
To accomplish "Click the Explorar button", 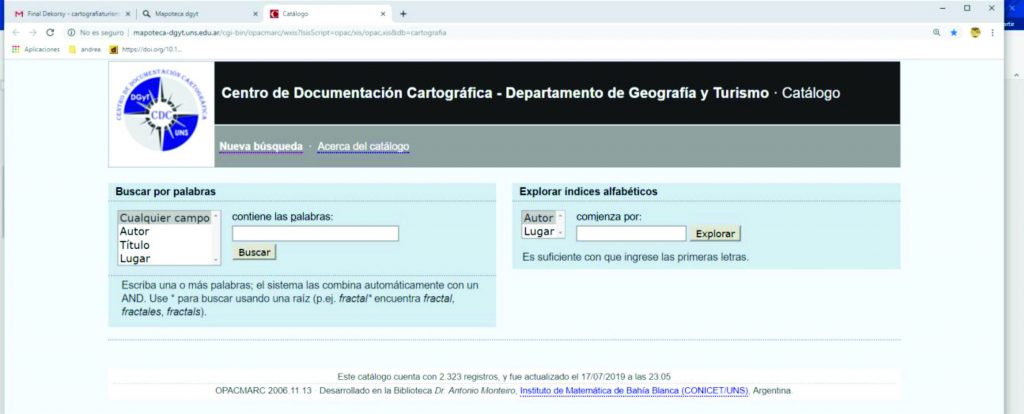I will coord(715,233).
